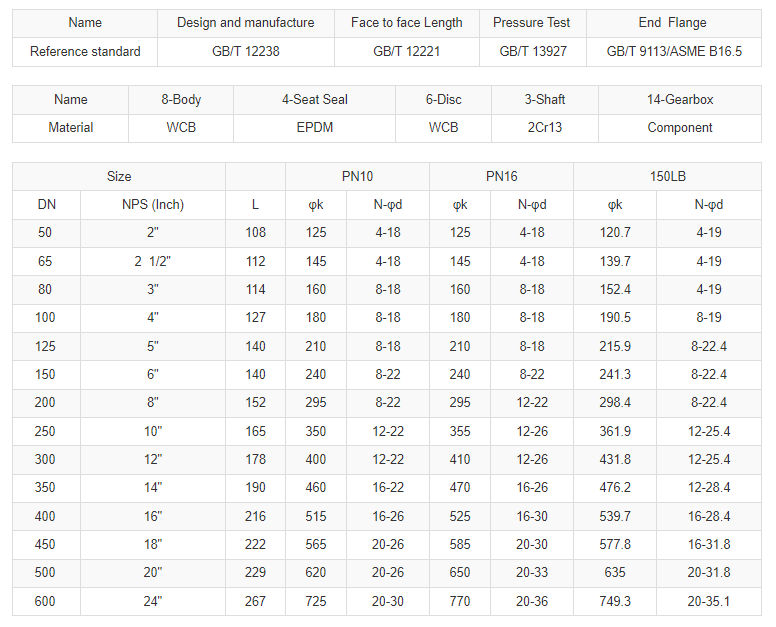Screen dimensions: 776x627
Task: Select the PN10 column group header
Action: (x=357, y=177)
